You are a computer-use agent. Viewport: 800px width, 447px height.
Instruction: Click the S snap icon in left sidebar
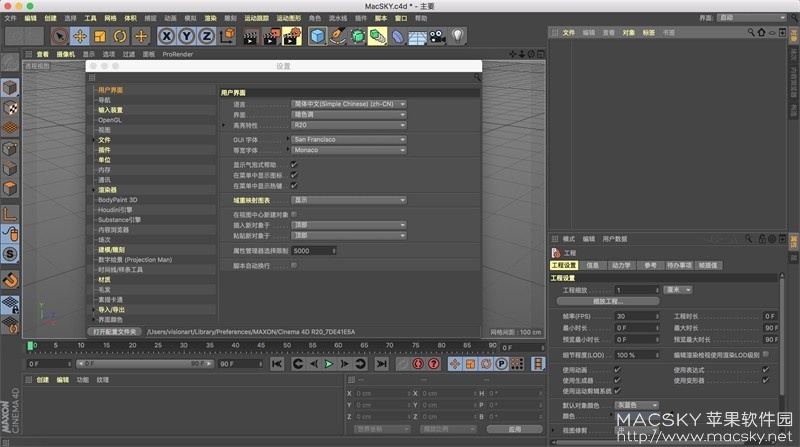tap(10, 254)
